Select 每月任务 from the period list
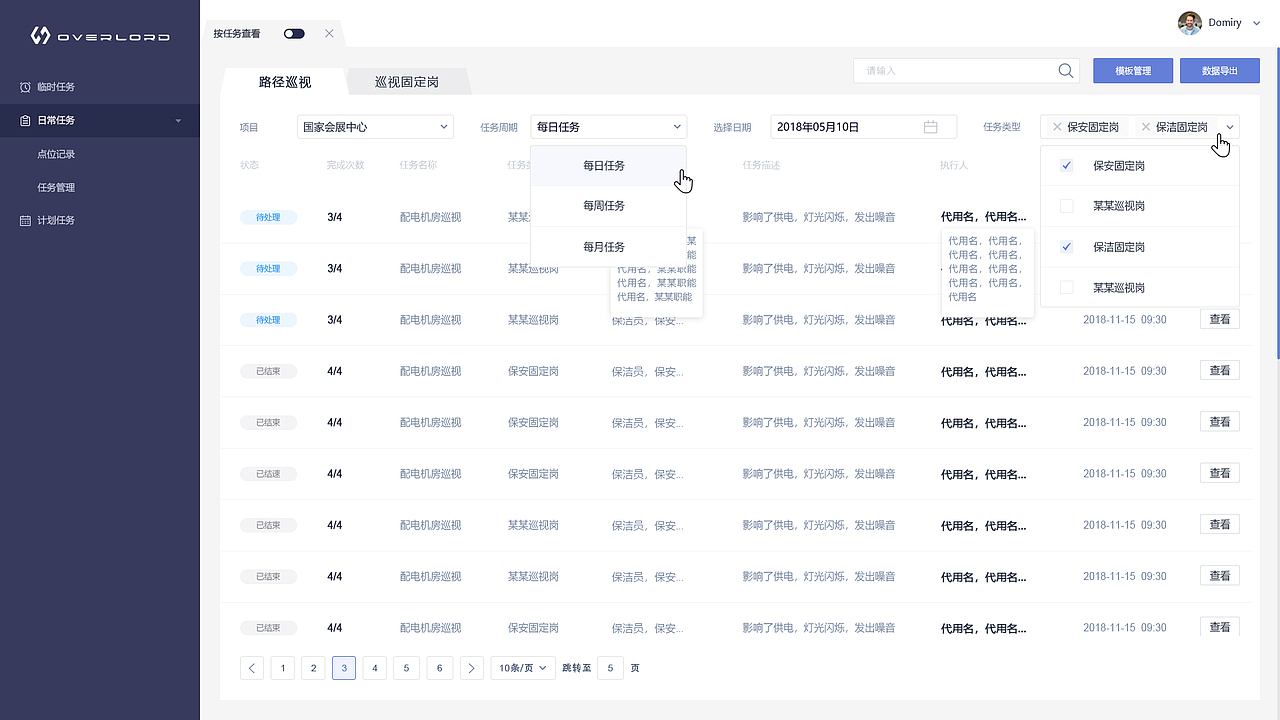This screenshot has width=1280, height=720. [608, 247]
